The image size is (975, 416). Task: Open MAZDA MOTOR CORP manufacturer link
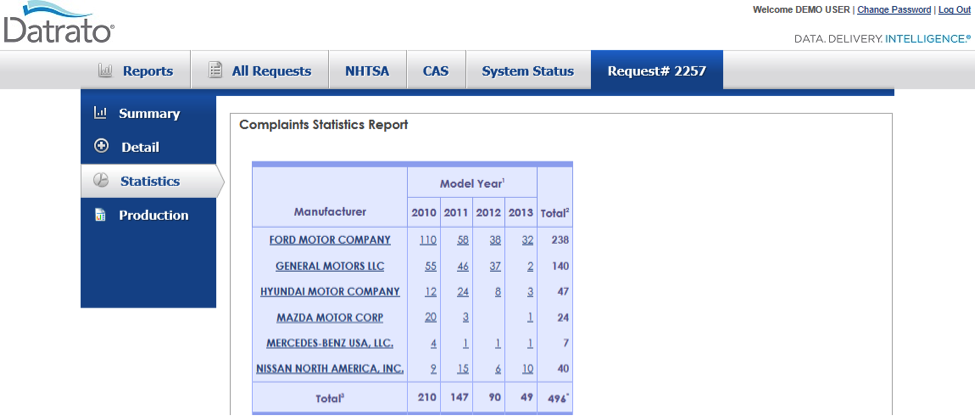tap(330, 318)
